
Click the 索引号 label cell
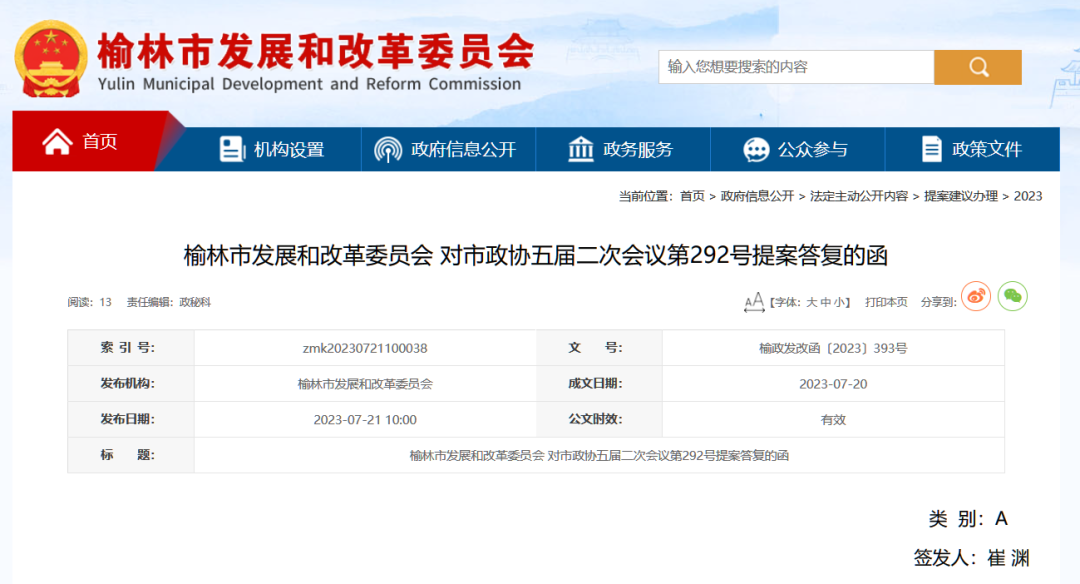(130, 348)
